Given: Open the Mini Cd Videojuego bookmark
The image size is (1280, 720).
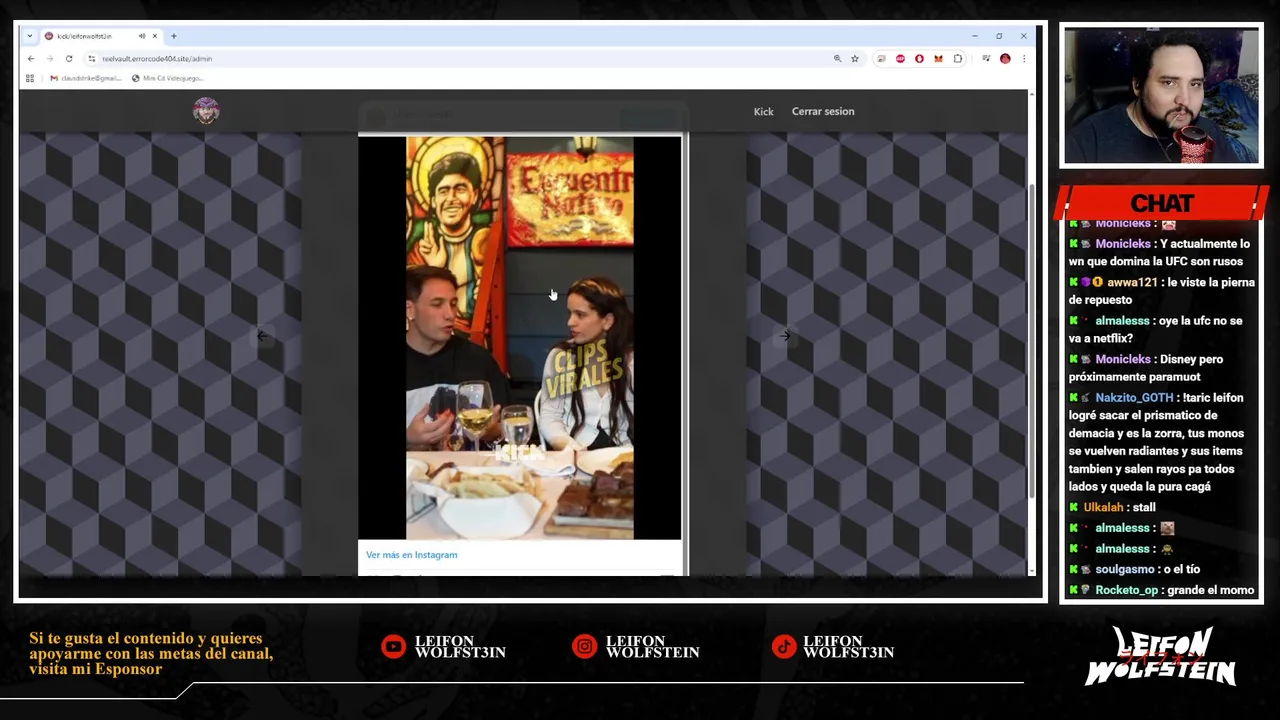Looking at the screenshot, I should 167,78.
